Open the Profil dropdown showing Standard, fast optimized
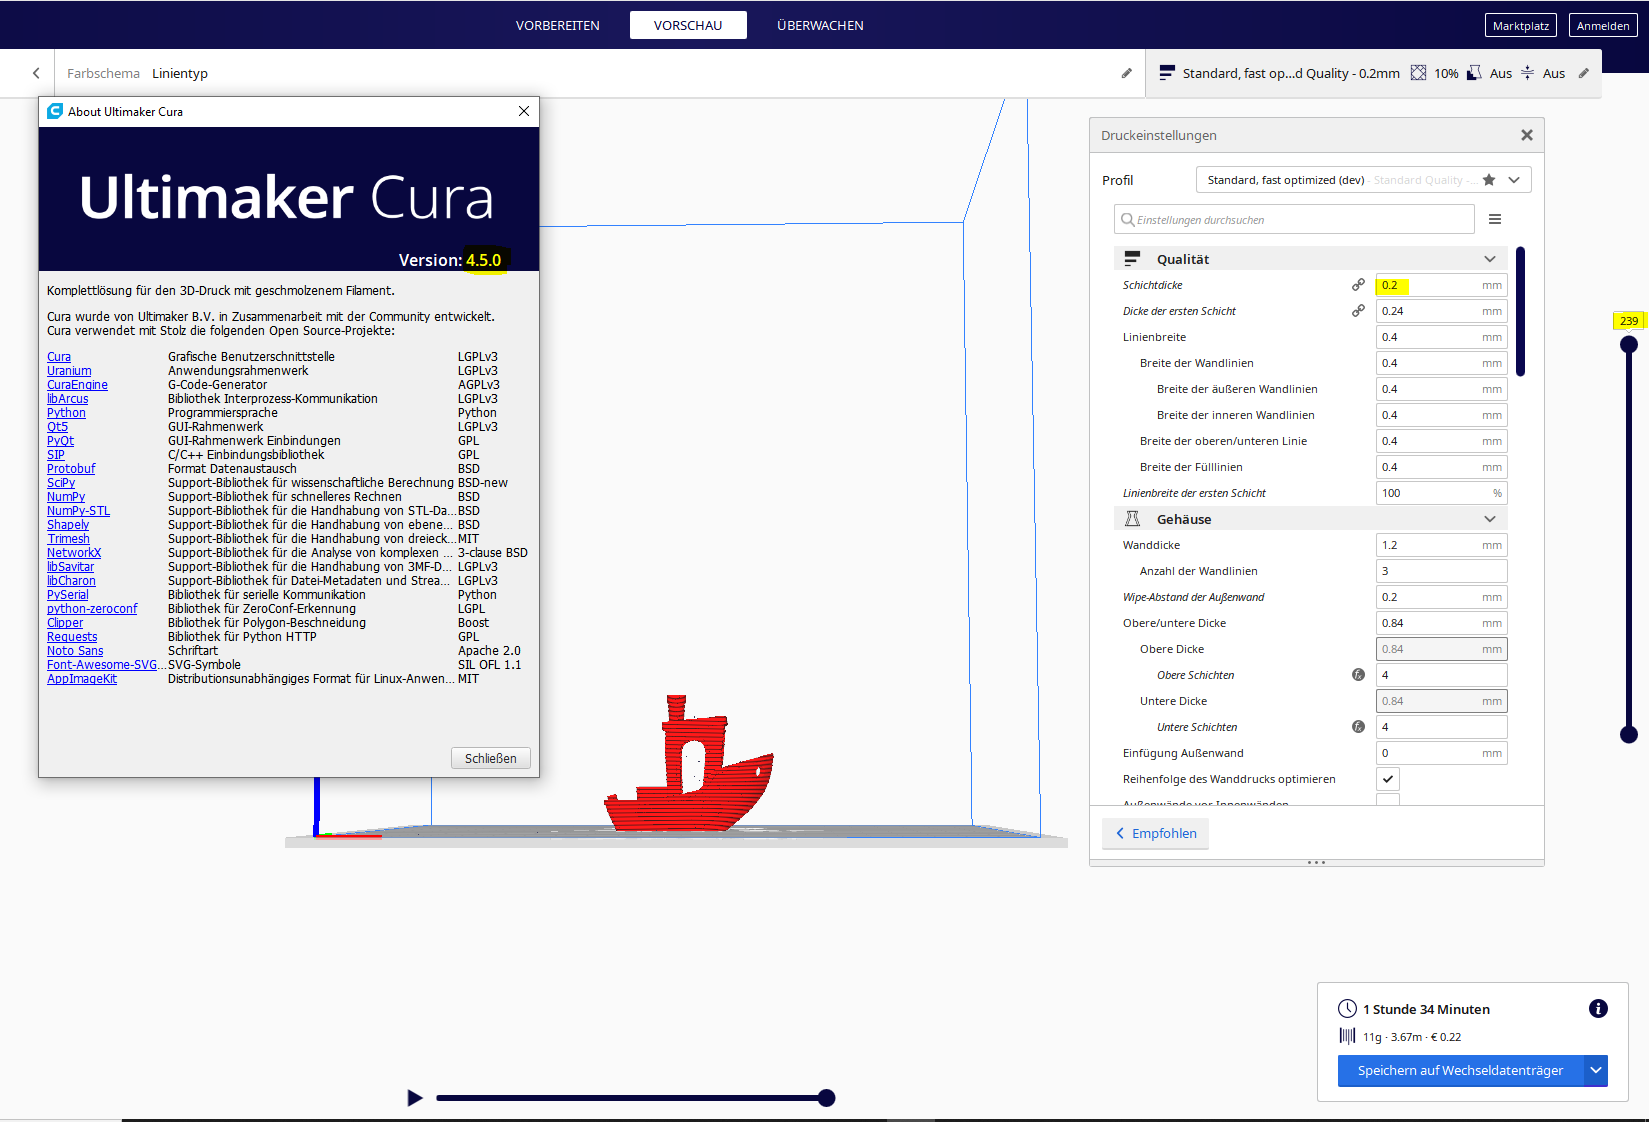Screen dimensions: 1649x1122 tap(1515, 179)
